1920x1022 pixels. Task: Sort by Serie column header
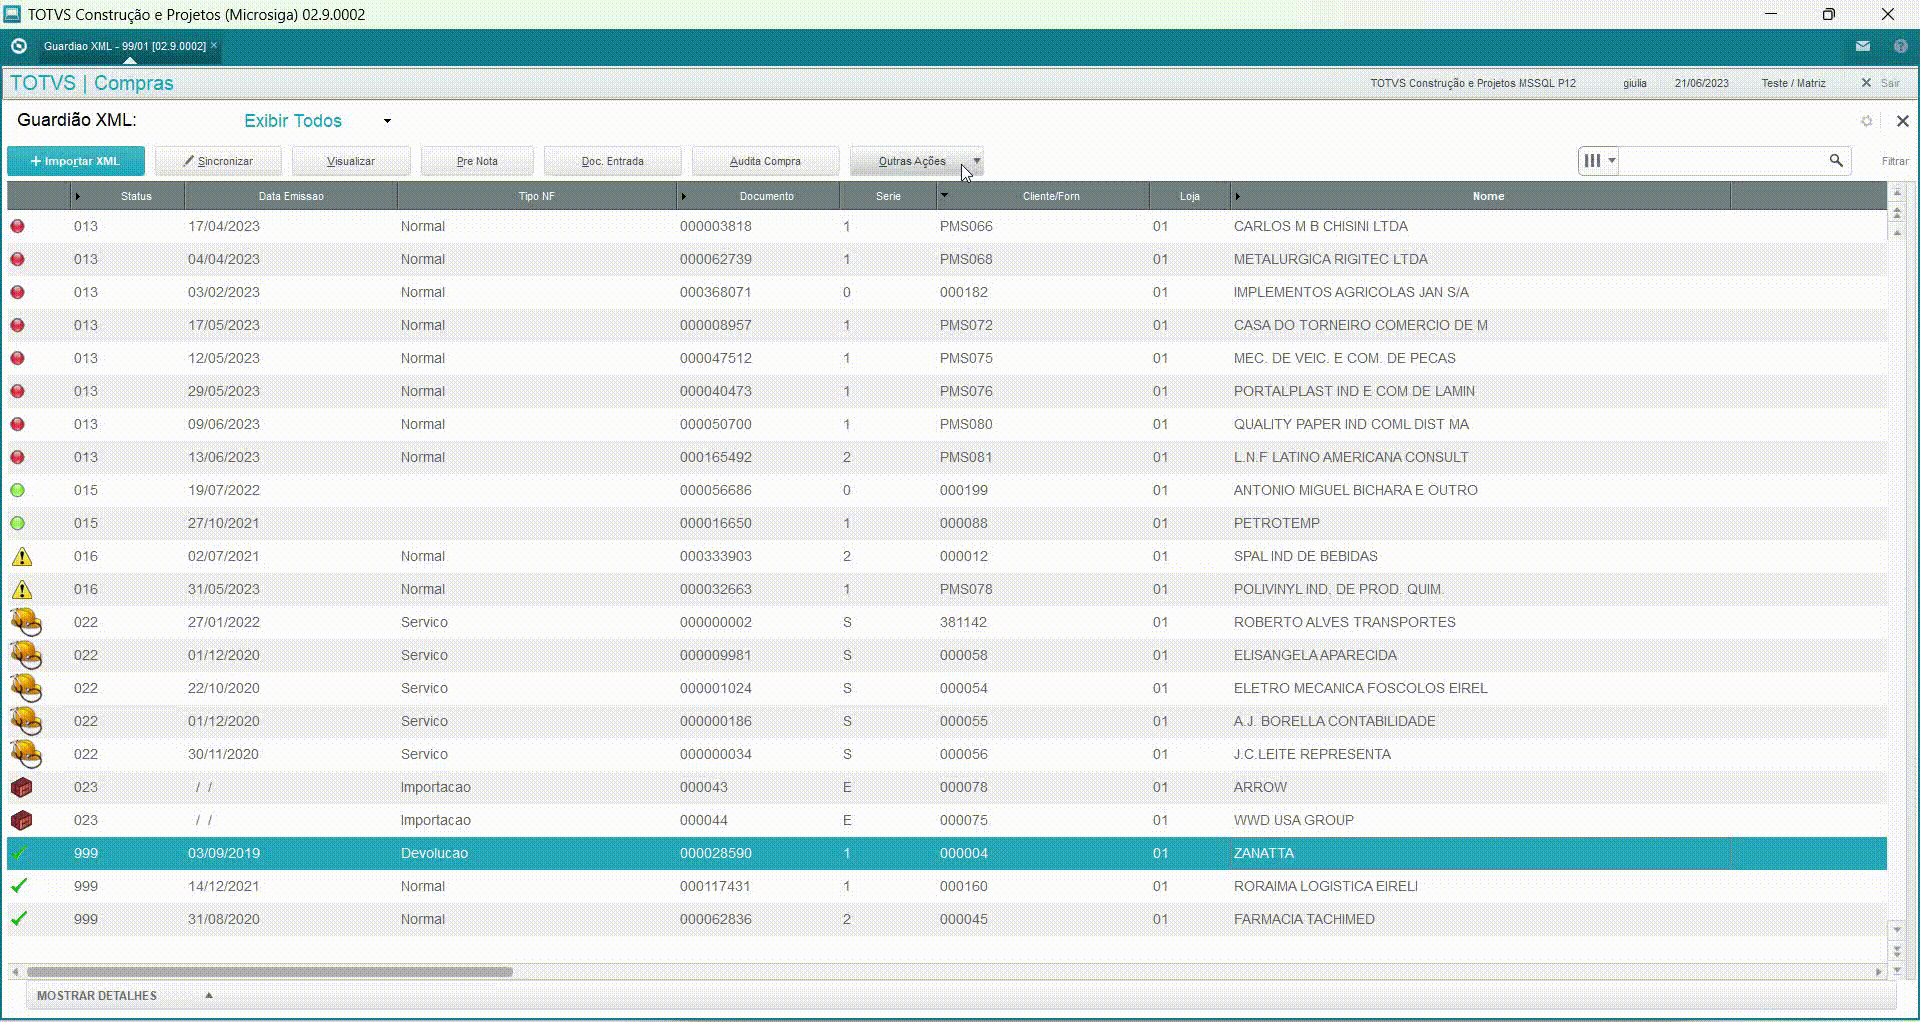click(x=888, y=196)
